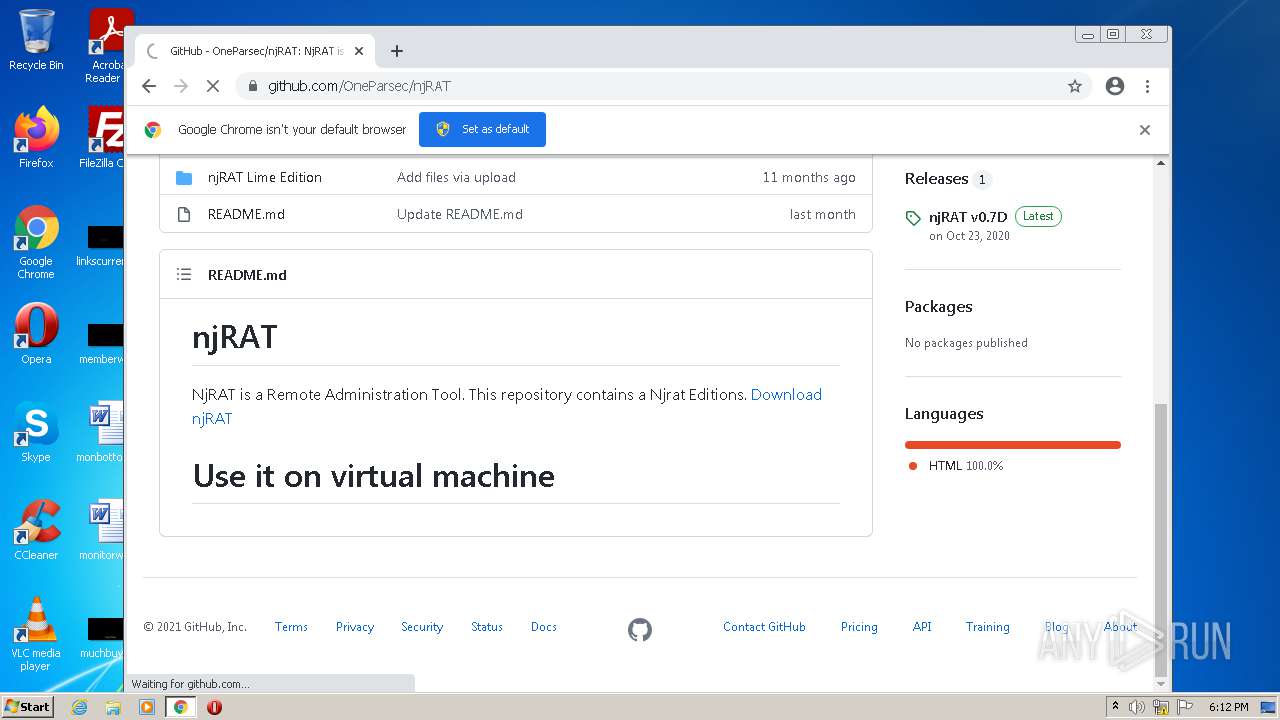Open the Status footer link

(487, 627)
